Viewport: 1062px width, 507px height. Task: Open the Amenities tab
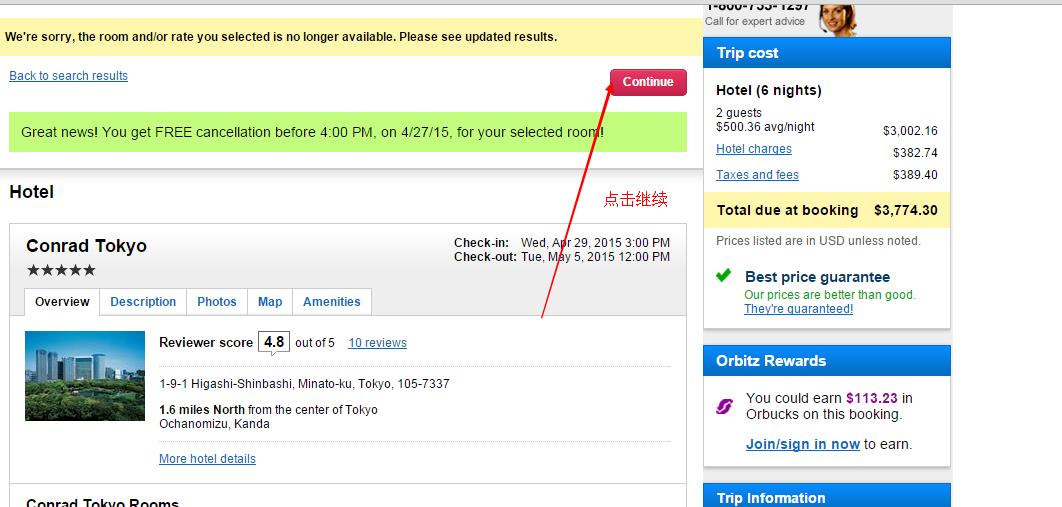click(331, 302)
